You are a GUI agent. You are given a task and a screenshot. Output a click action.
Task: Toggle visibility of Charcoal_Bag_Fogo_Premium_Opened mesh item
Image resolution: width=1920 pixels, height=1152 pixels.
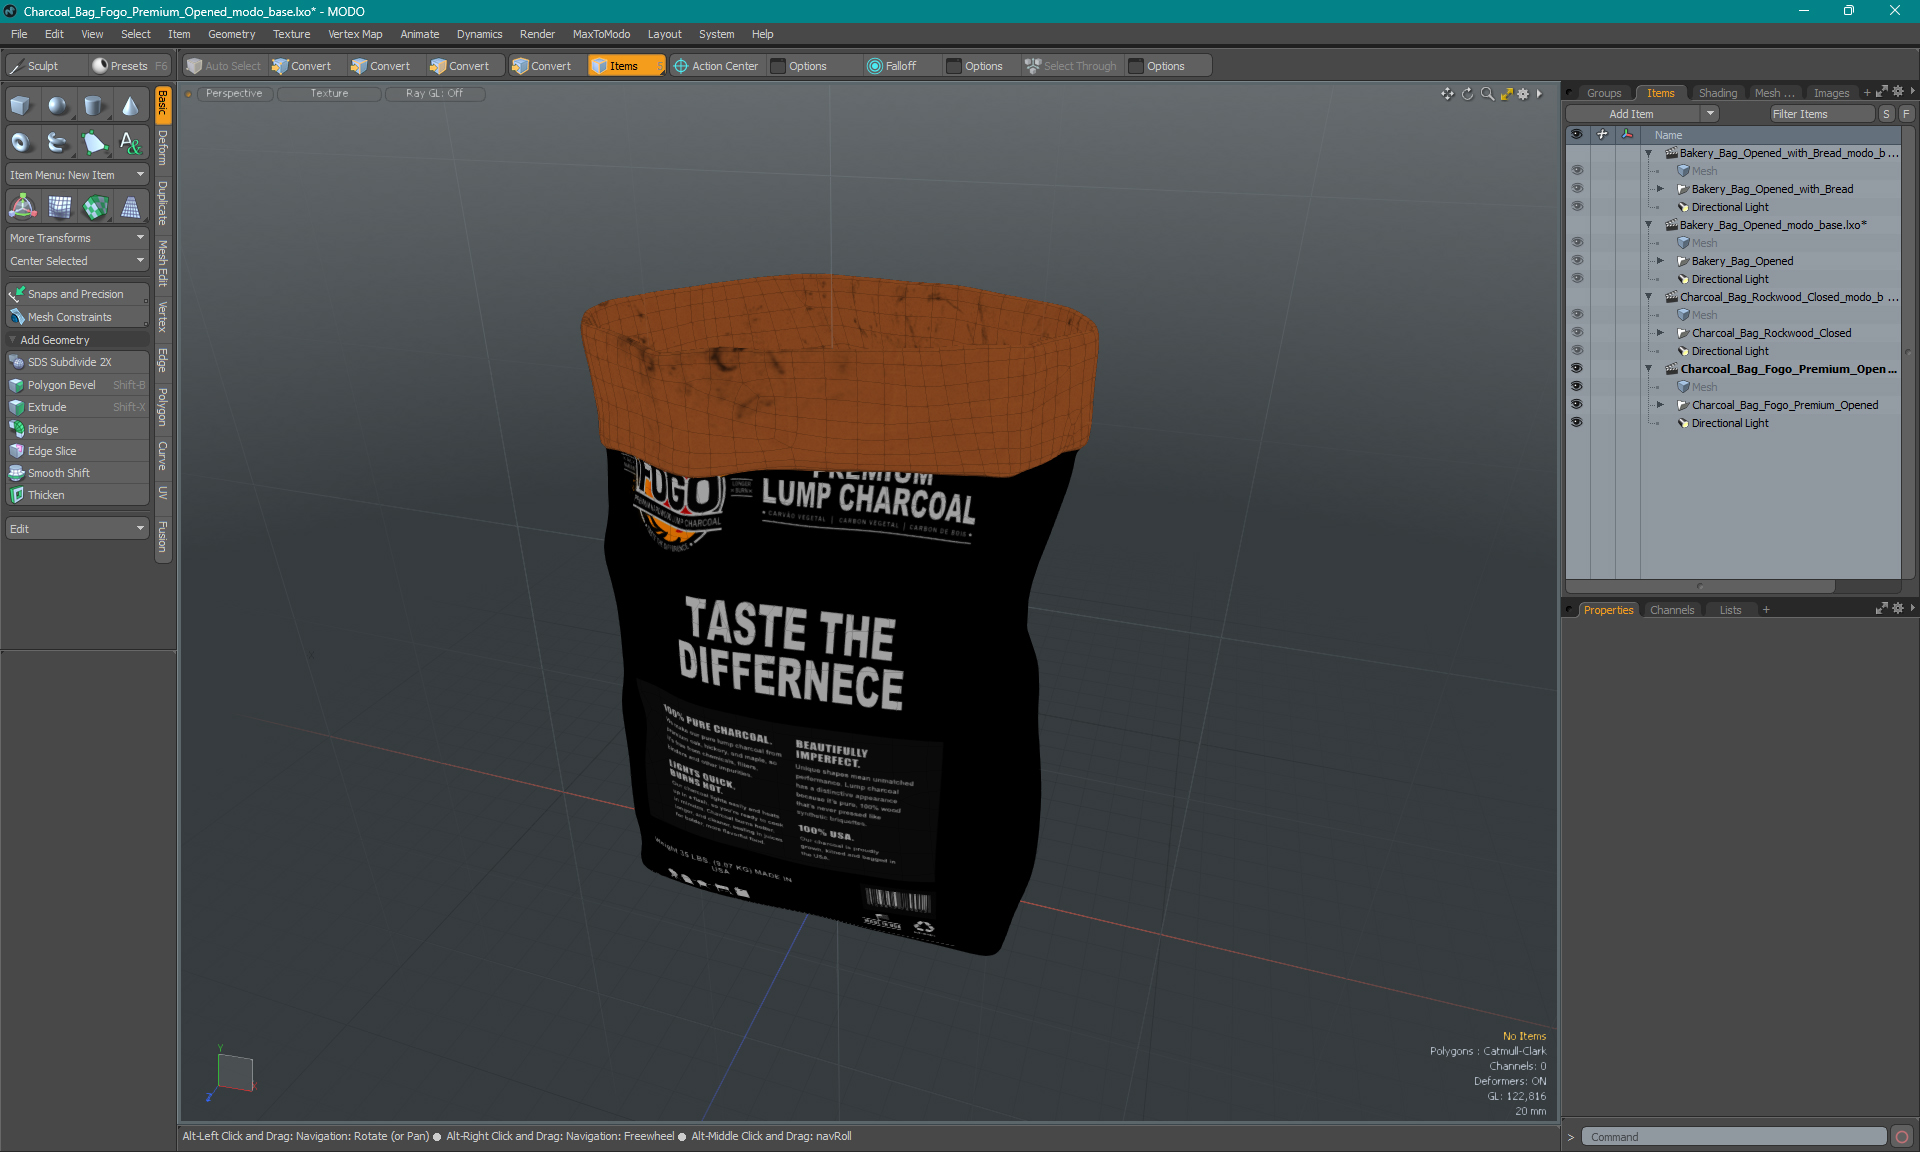pyautogui.click(x=1577, y=405)
